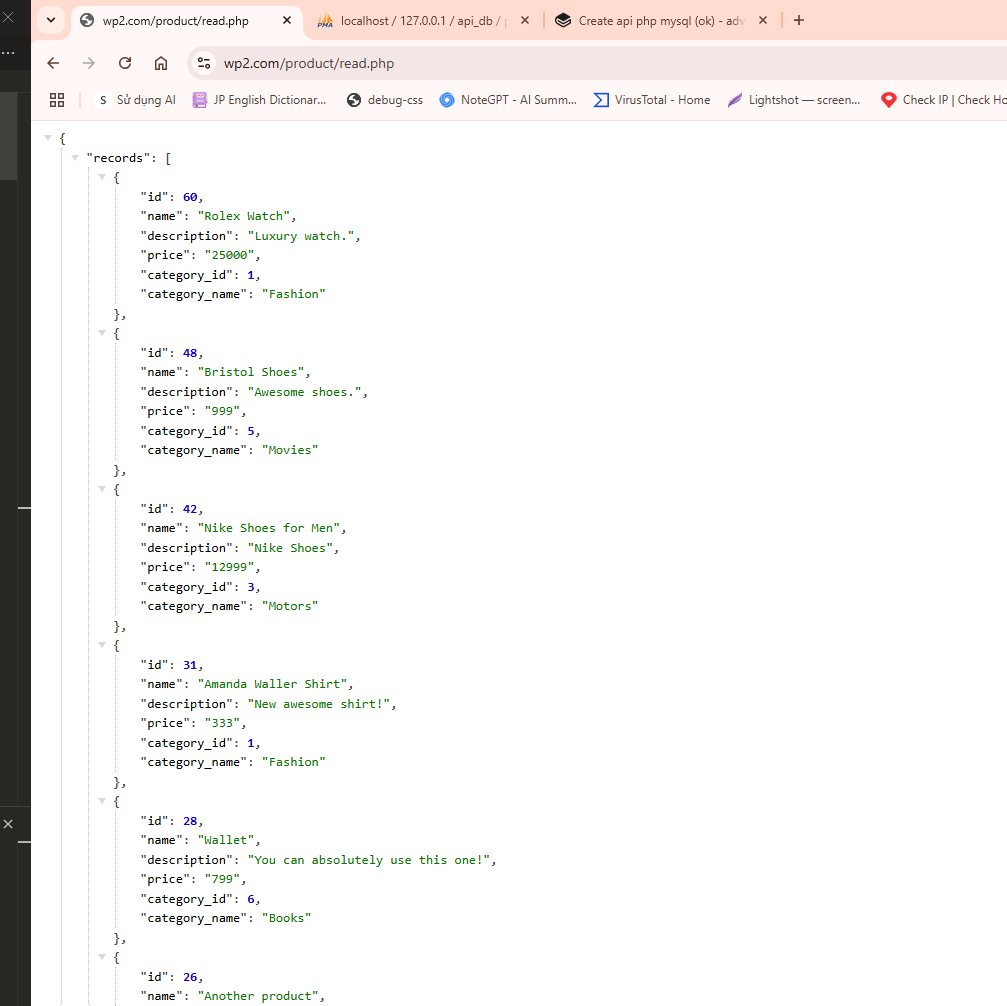The image size is (1007, 1006).
Task: Close the Create api php mysql tab
Action: pyautogui.click(x=764, y=20)
